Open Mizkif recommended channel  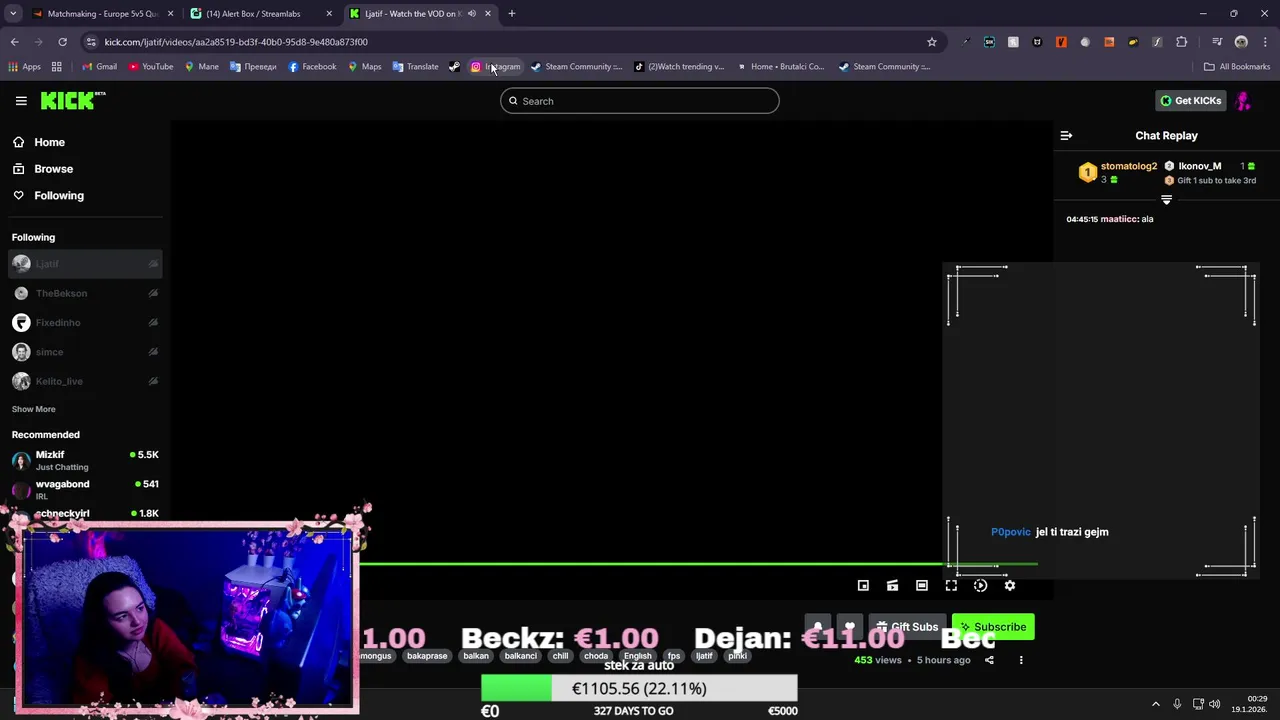[85, 460]
